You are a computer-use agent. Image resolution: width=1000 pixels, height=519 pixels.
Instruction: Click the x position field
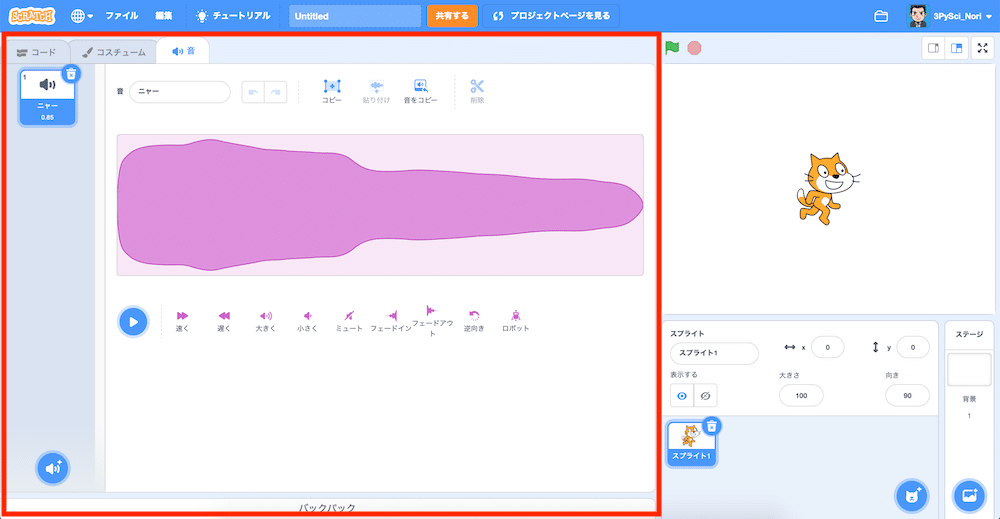tap(828, 347)
